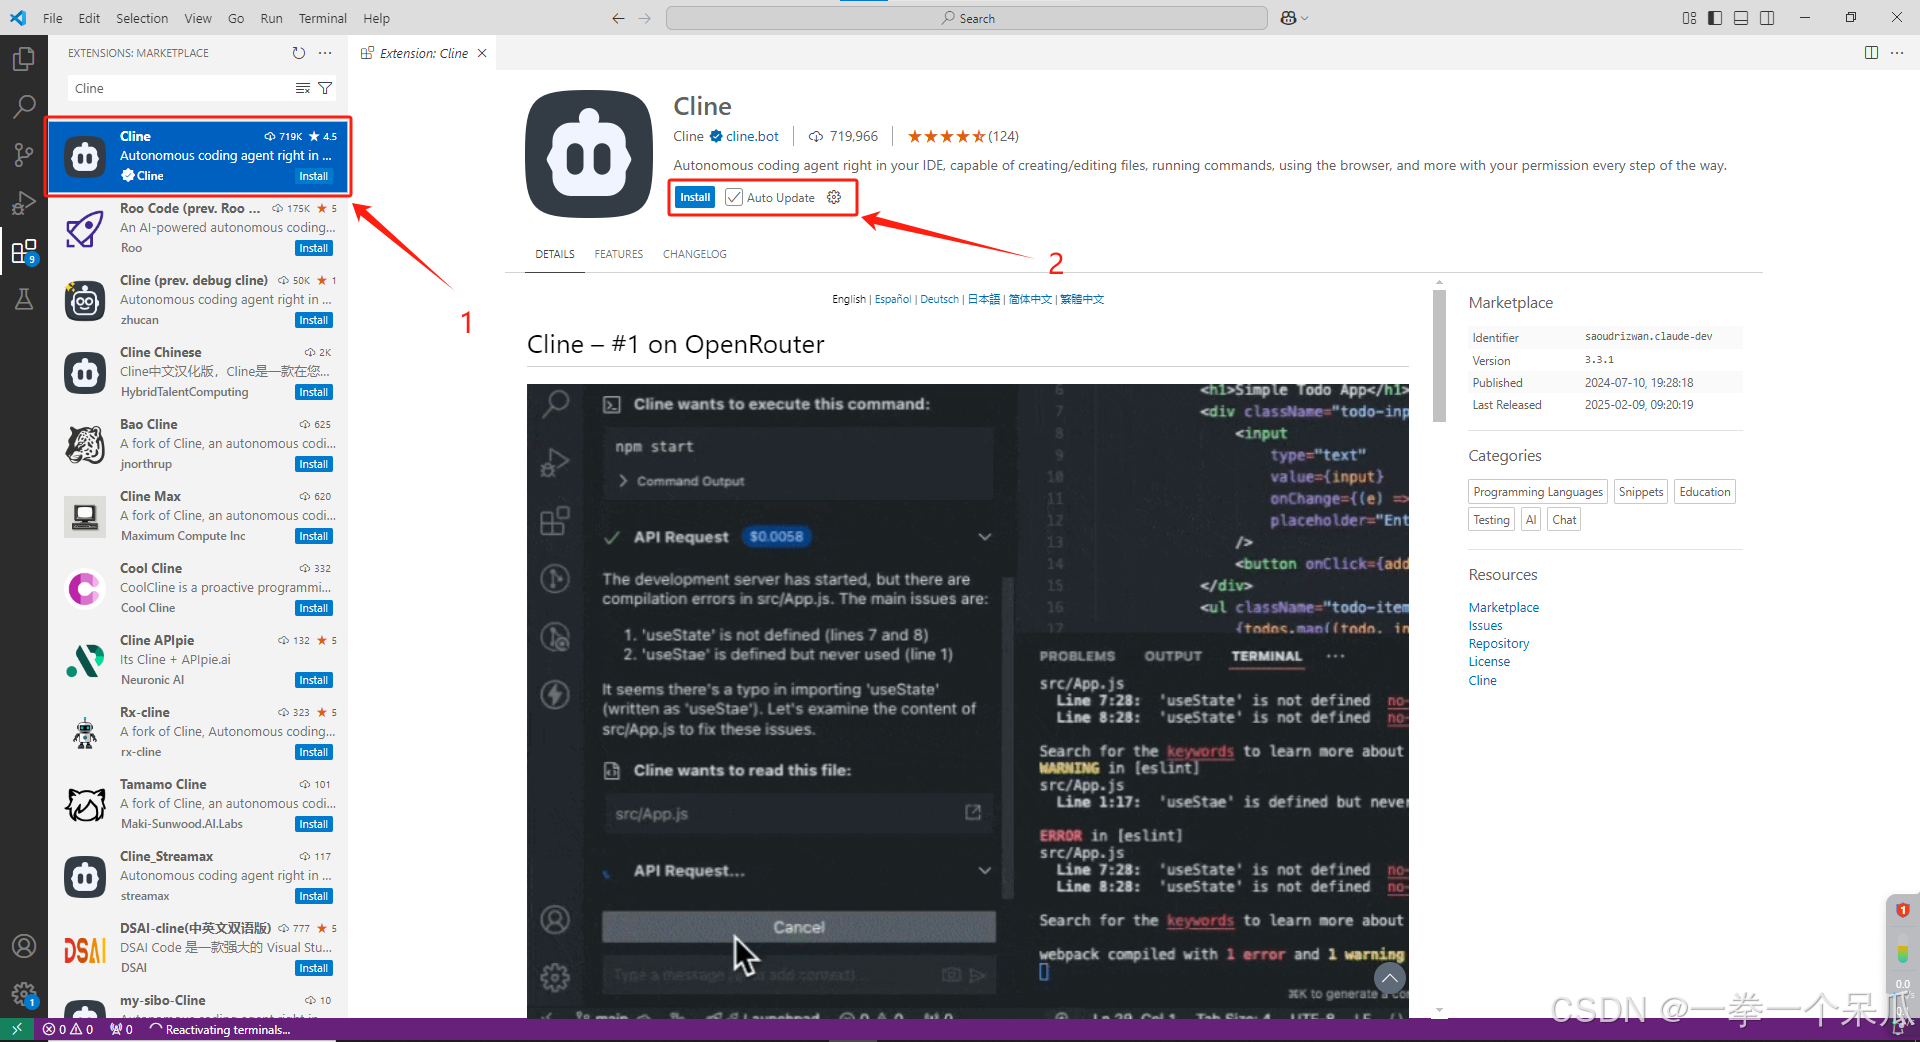Screen dimensions: 1920x1042
Task: Open the Search view in activity bar
Action: 24,106
